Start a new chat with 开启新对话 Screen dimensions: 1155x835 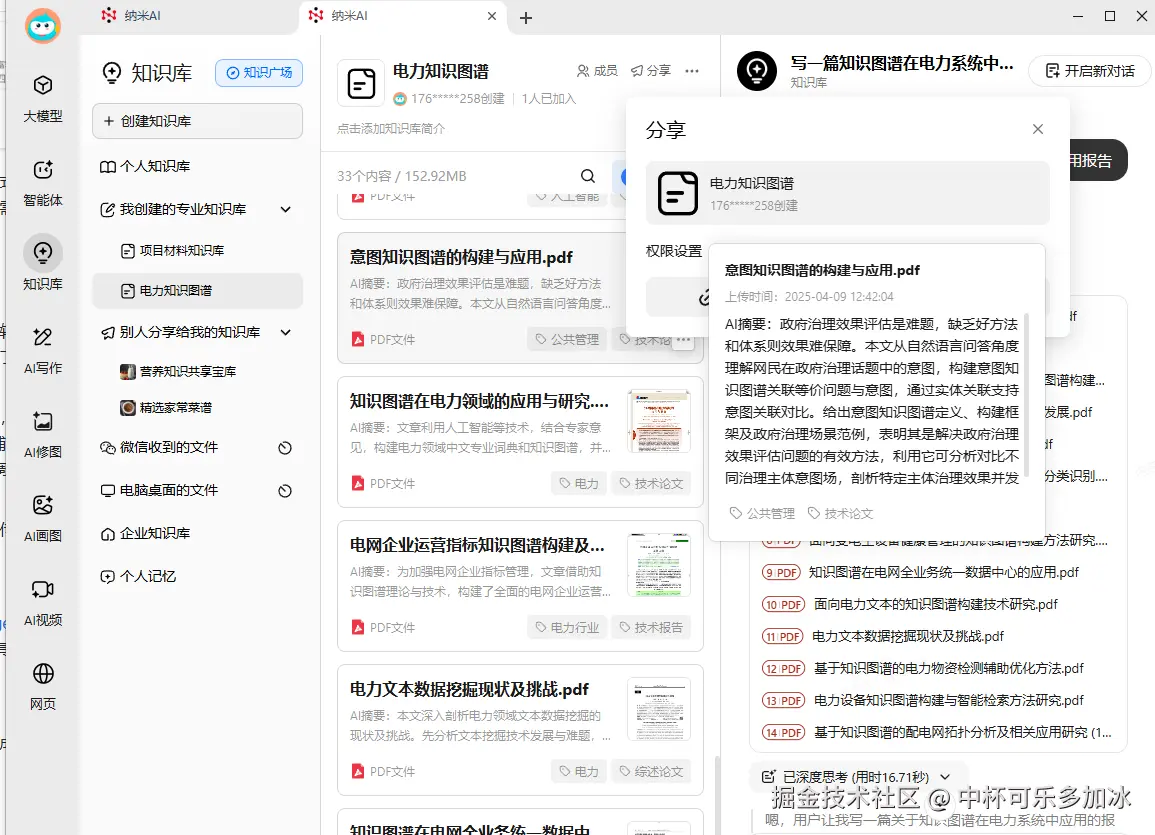pyautogui.click(x=1090, y=71)
